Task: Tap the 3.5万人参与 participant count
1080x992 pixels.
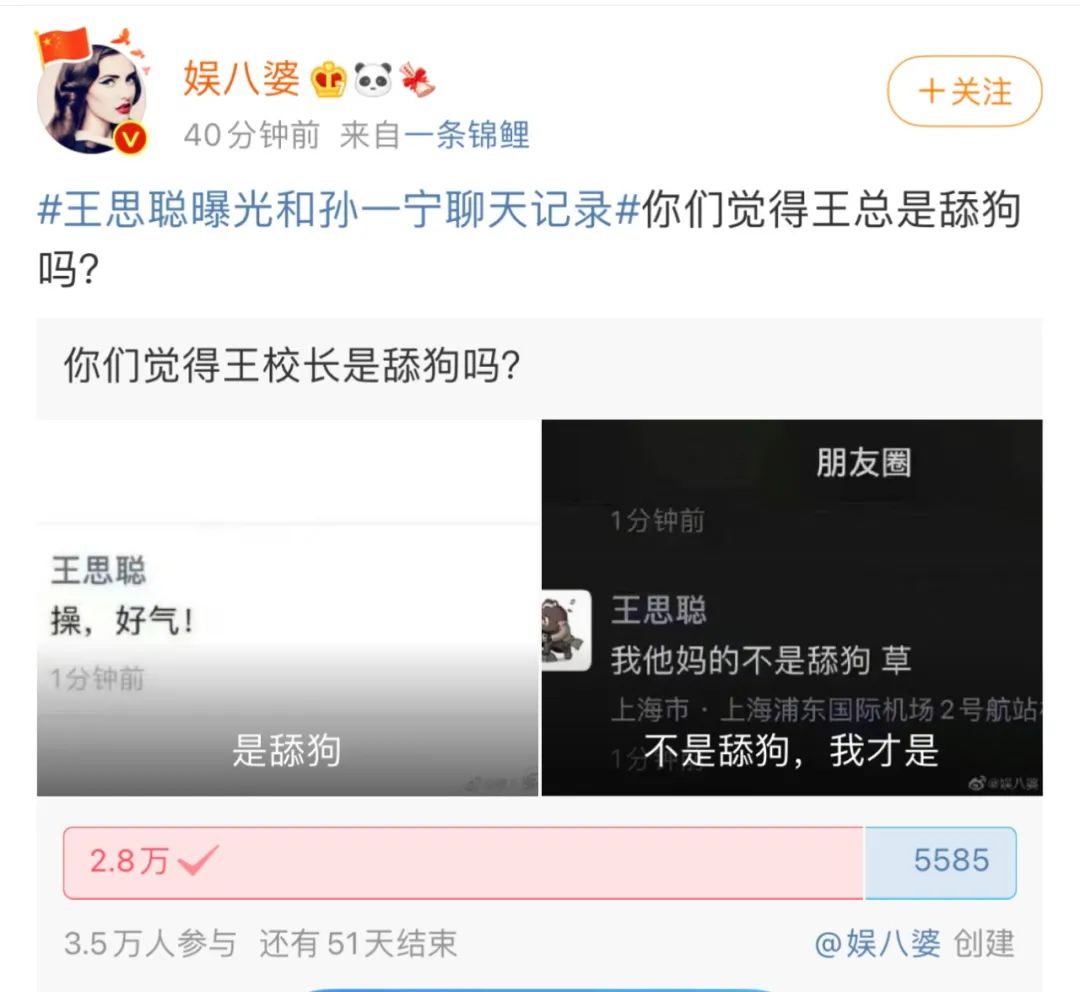Action: [x=150, y=943]
